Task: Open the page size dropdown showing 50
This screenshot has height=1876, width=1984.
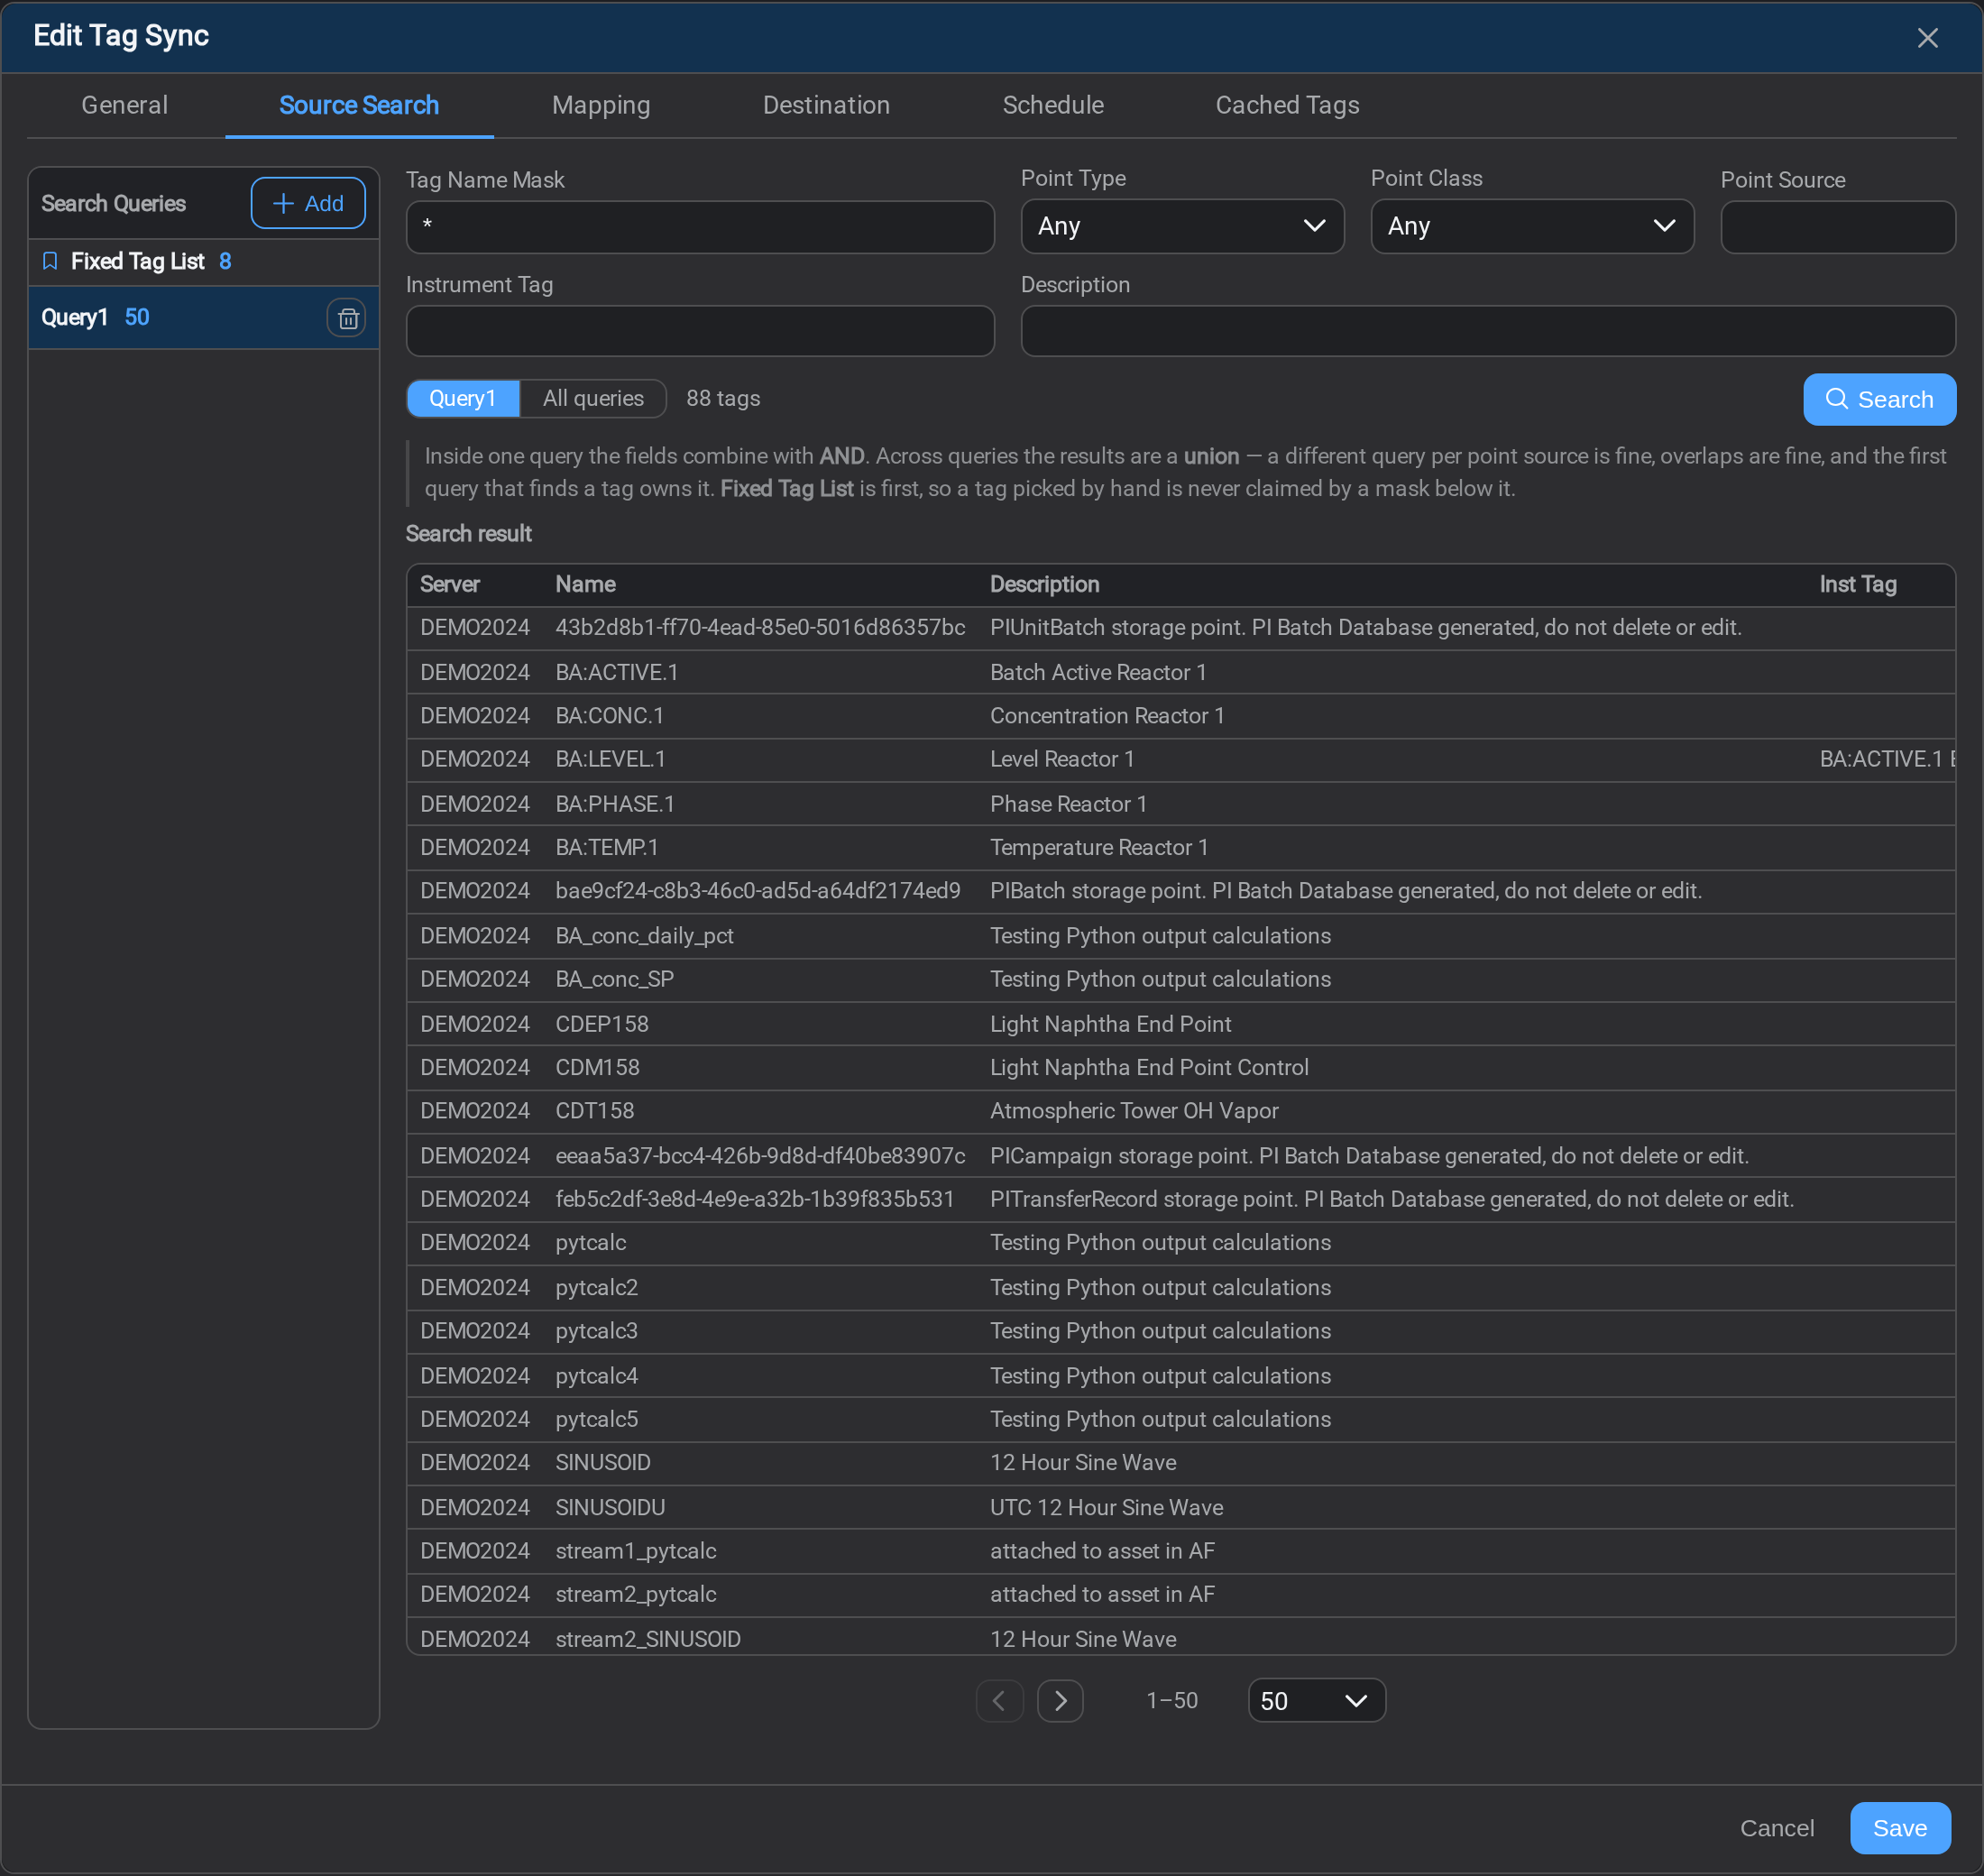Action: pyautogui.click(x=1316, y=1700)
